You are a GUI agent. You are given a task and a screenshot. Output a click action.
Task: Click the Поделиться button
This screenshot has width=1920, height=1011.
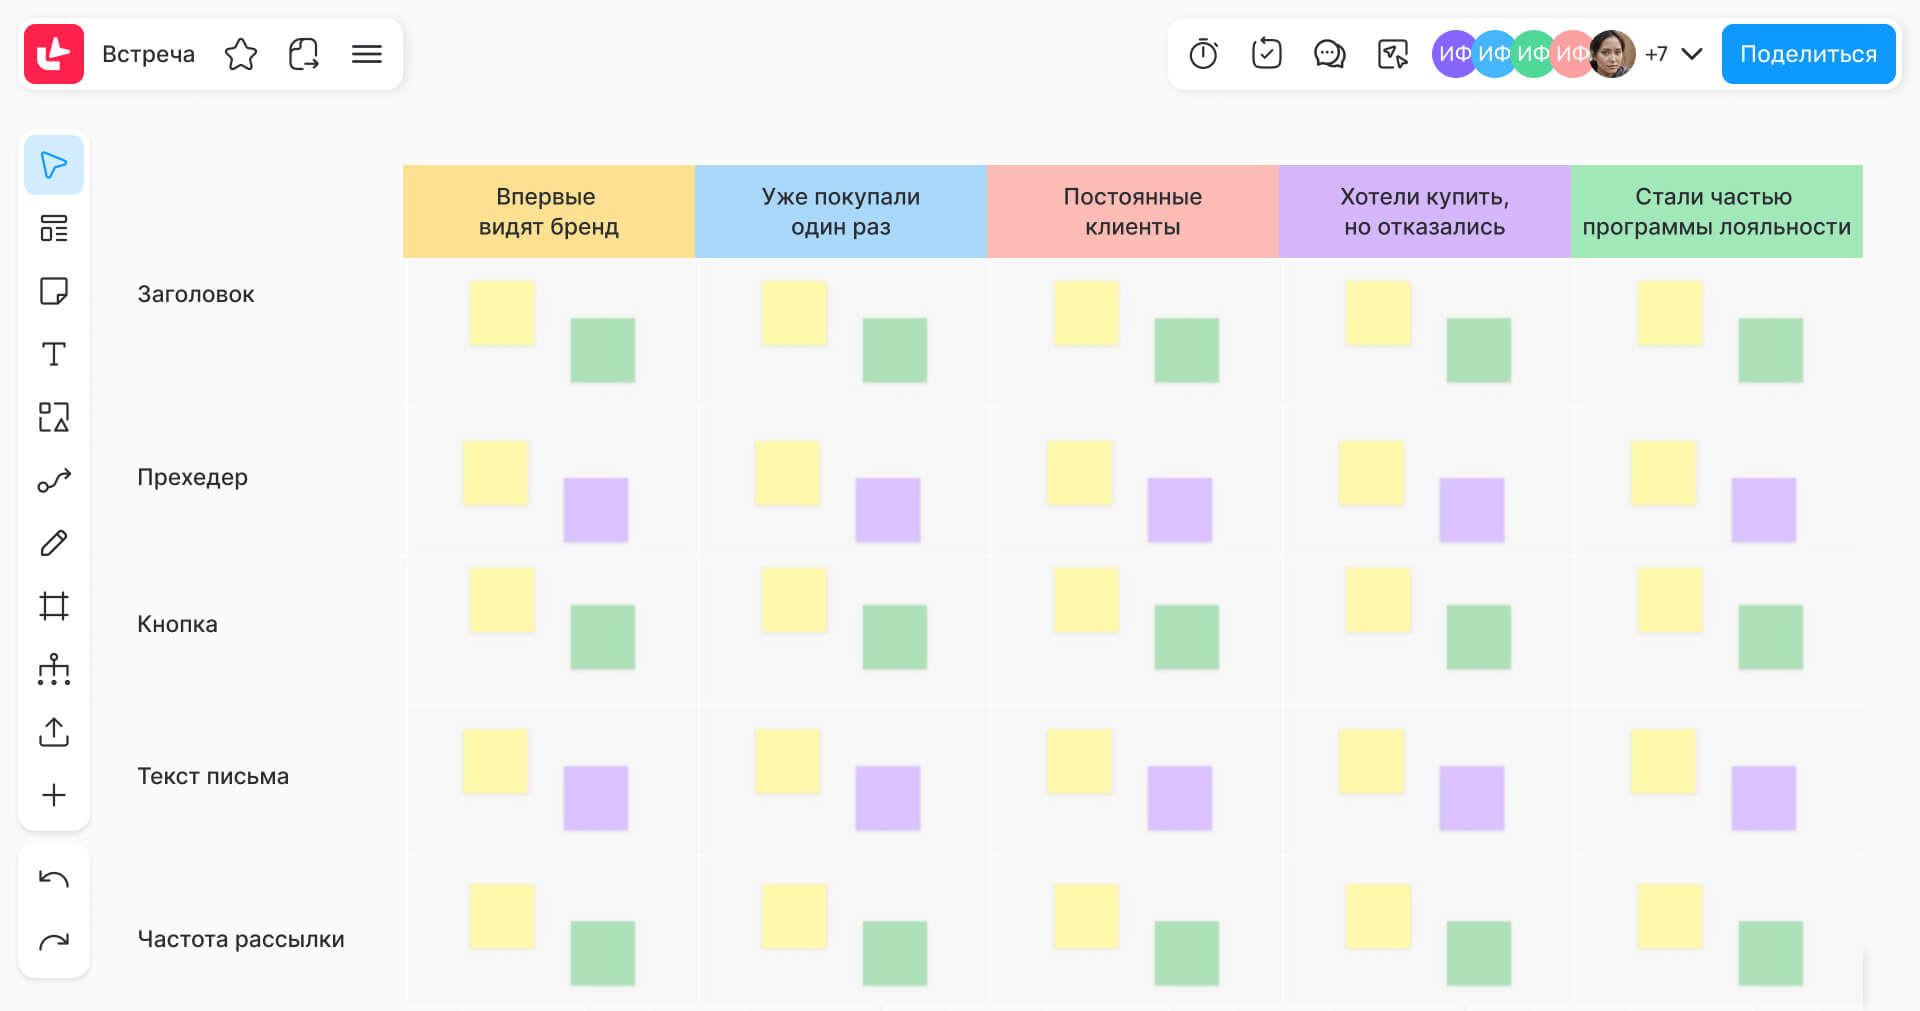click(x=1808, y=54)
